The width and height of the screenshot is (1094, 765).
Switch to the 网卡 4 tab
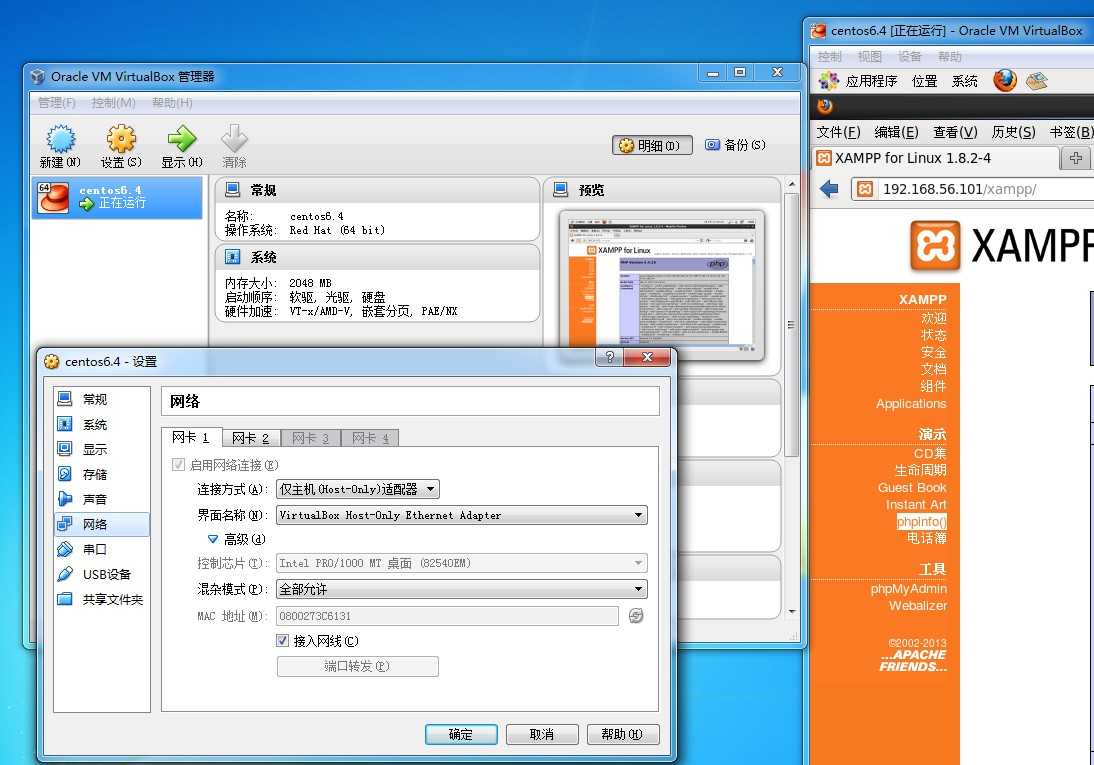pyautogui.click(x=370, y=438)
